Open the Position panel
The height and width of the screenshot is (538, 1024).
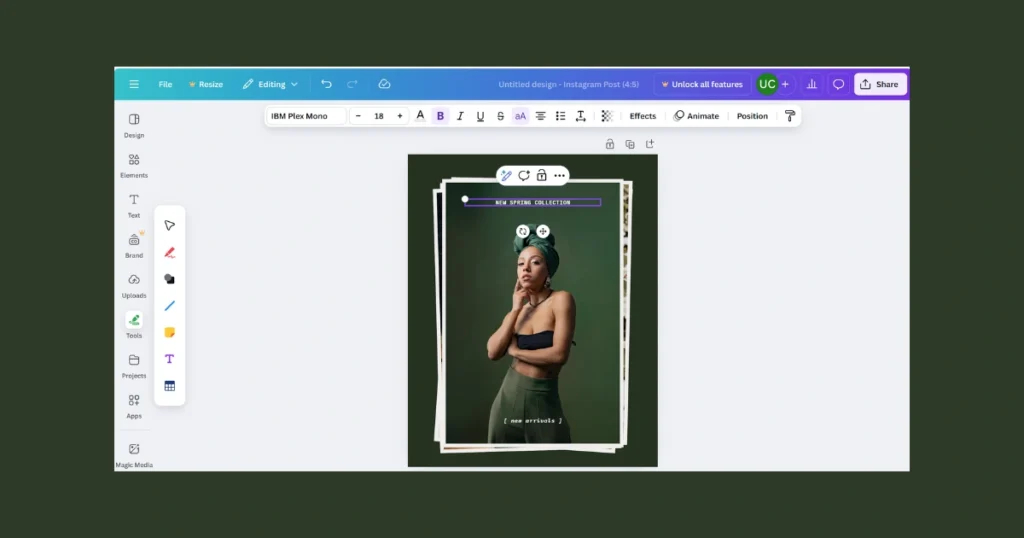(752, 116)
